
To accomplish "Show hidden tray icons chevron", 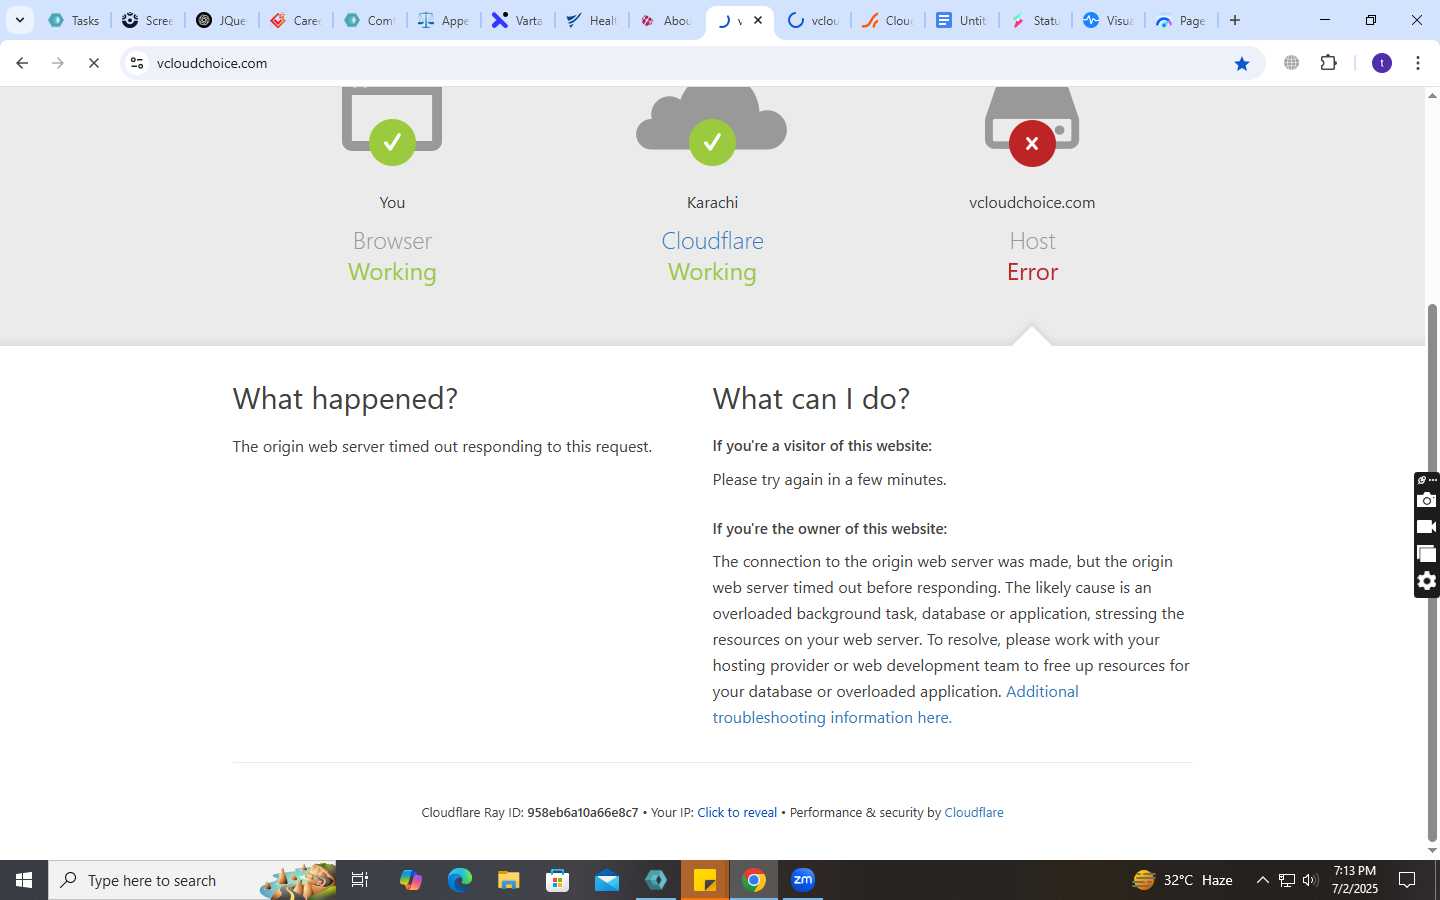I will coord(1262,880).
